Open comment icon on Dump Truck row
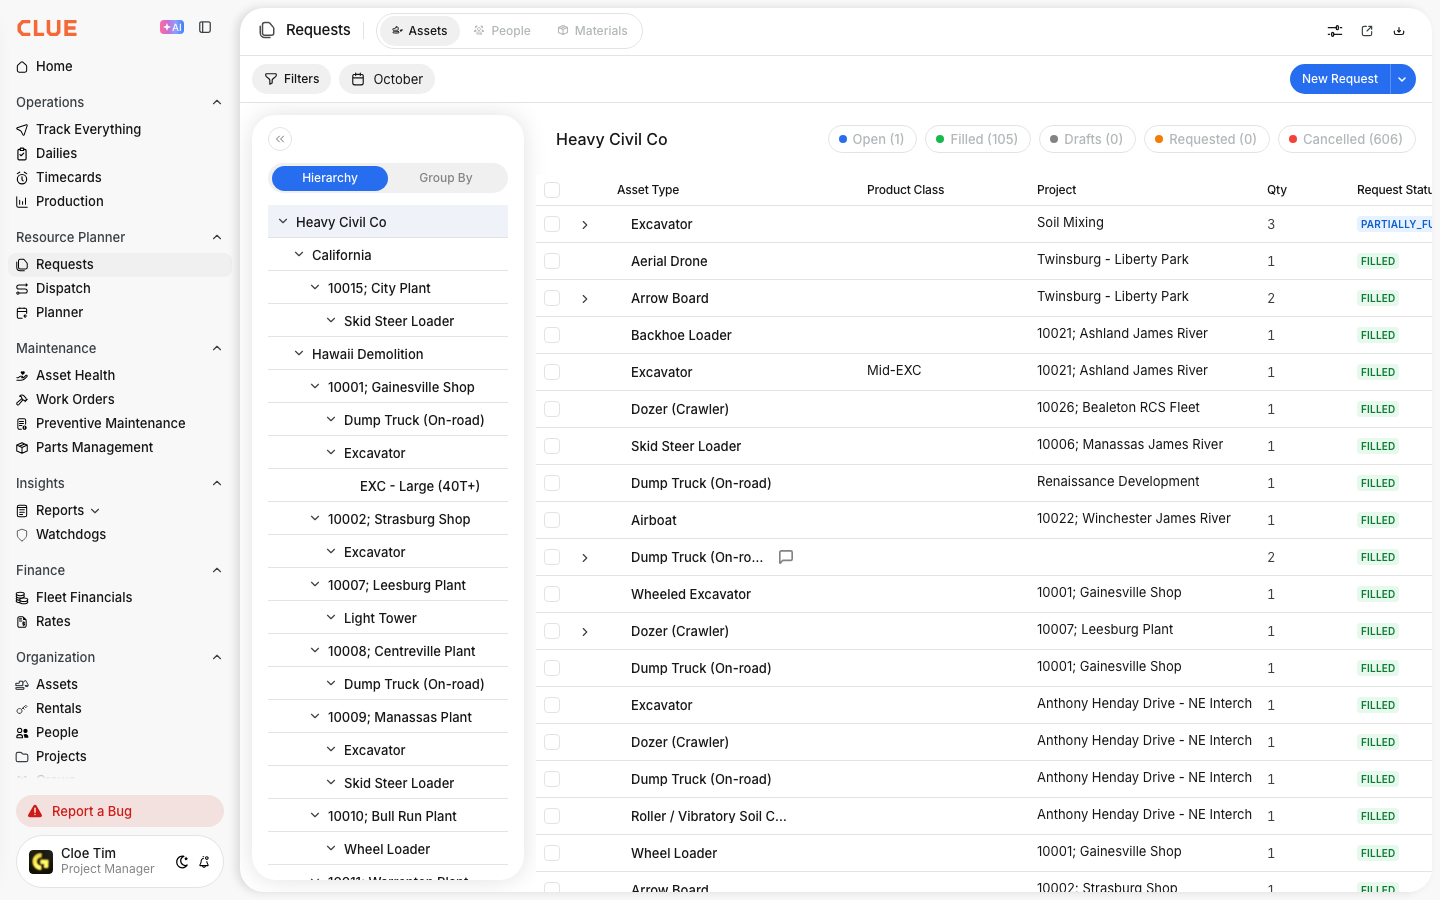The height and width of the screenshot is (900, 1440). (786, 557)
